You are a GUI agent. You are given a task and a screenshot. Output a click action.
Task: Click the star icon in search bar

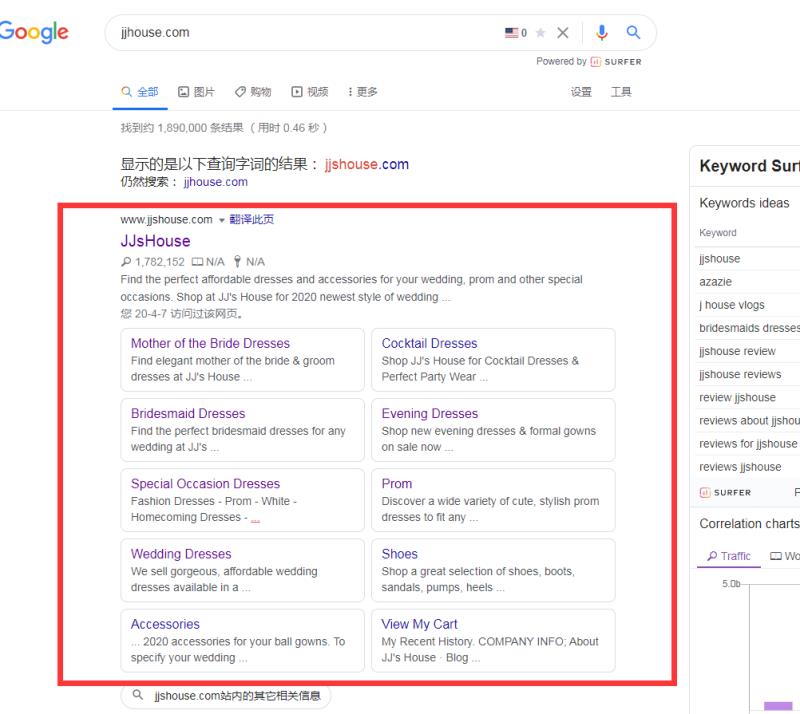pyautogui.click(x=540, y=33)
